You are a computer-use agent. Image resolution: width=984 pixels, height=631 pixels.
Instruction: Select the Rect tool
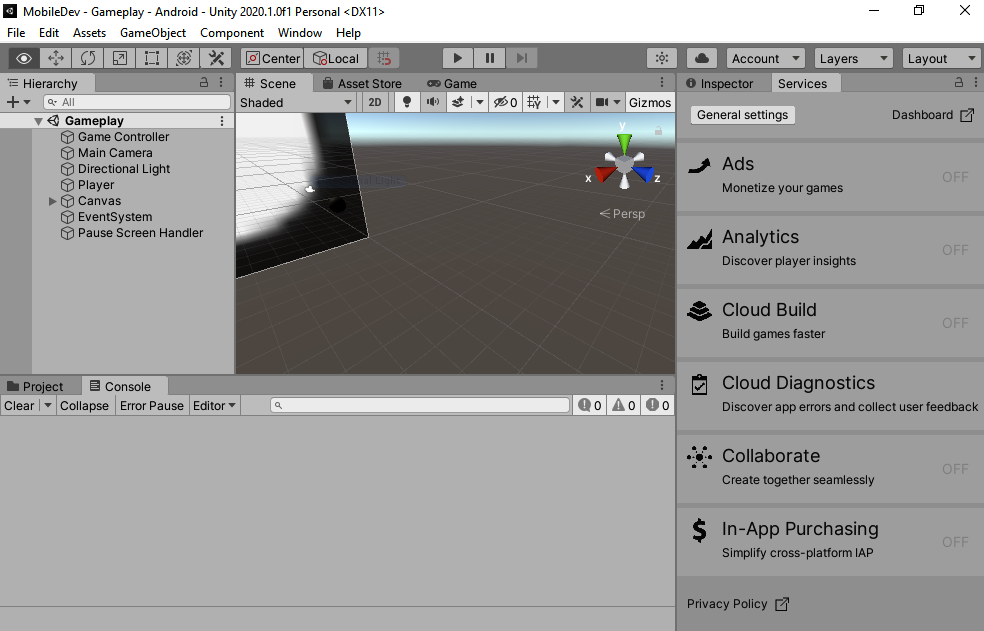click(x=152, y=58)
